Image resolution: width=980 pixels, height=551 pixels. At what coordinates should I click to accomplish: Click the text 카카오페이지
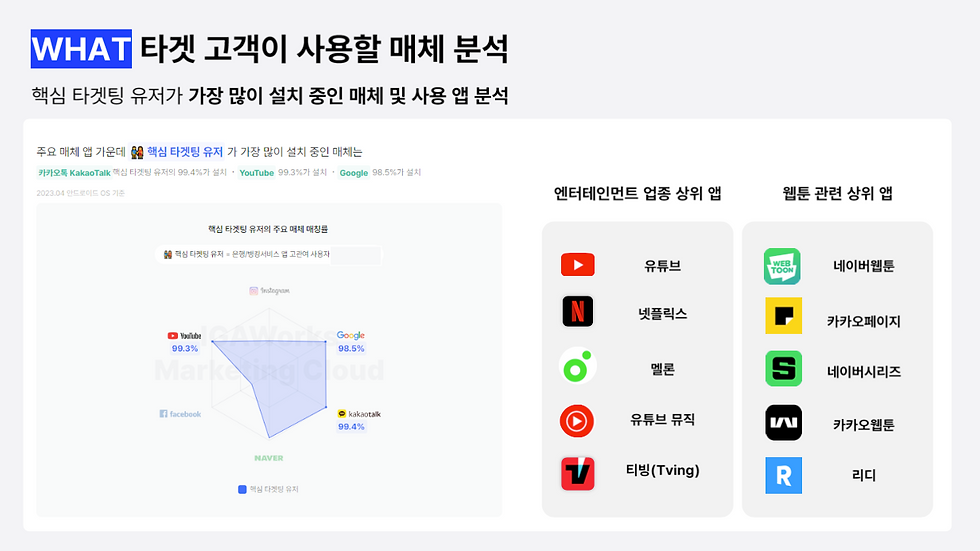864,321
